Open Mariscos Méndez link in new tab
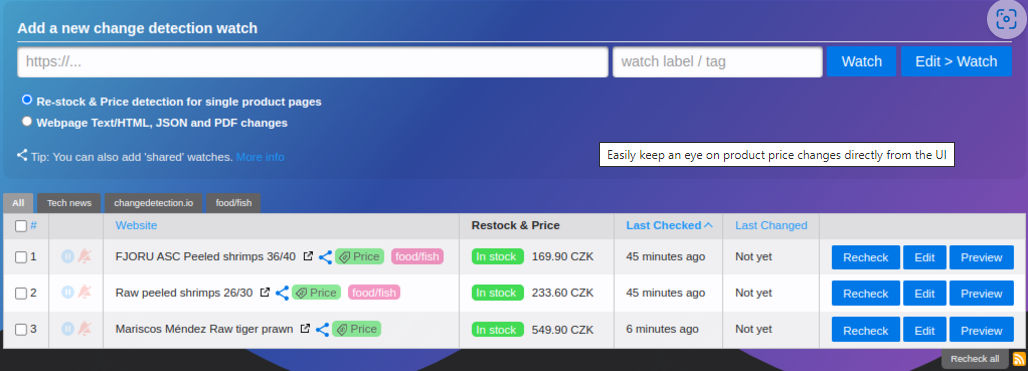The image size is (1028, 371). tap(305, 329)
